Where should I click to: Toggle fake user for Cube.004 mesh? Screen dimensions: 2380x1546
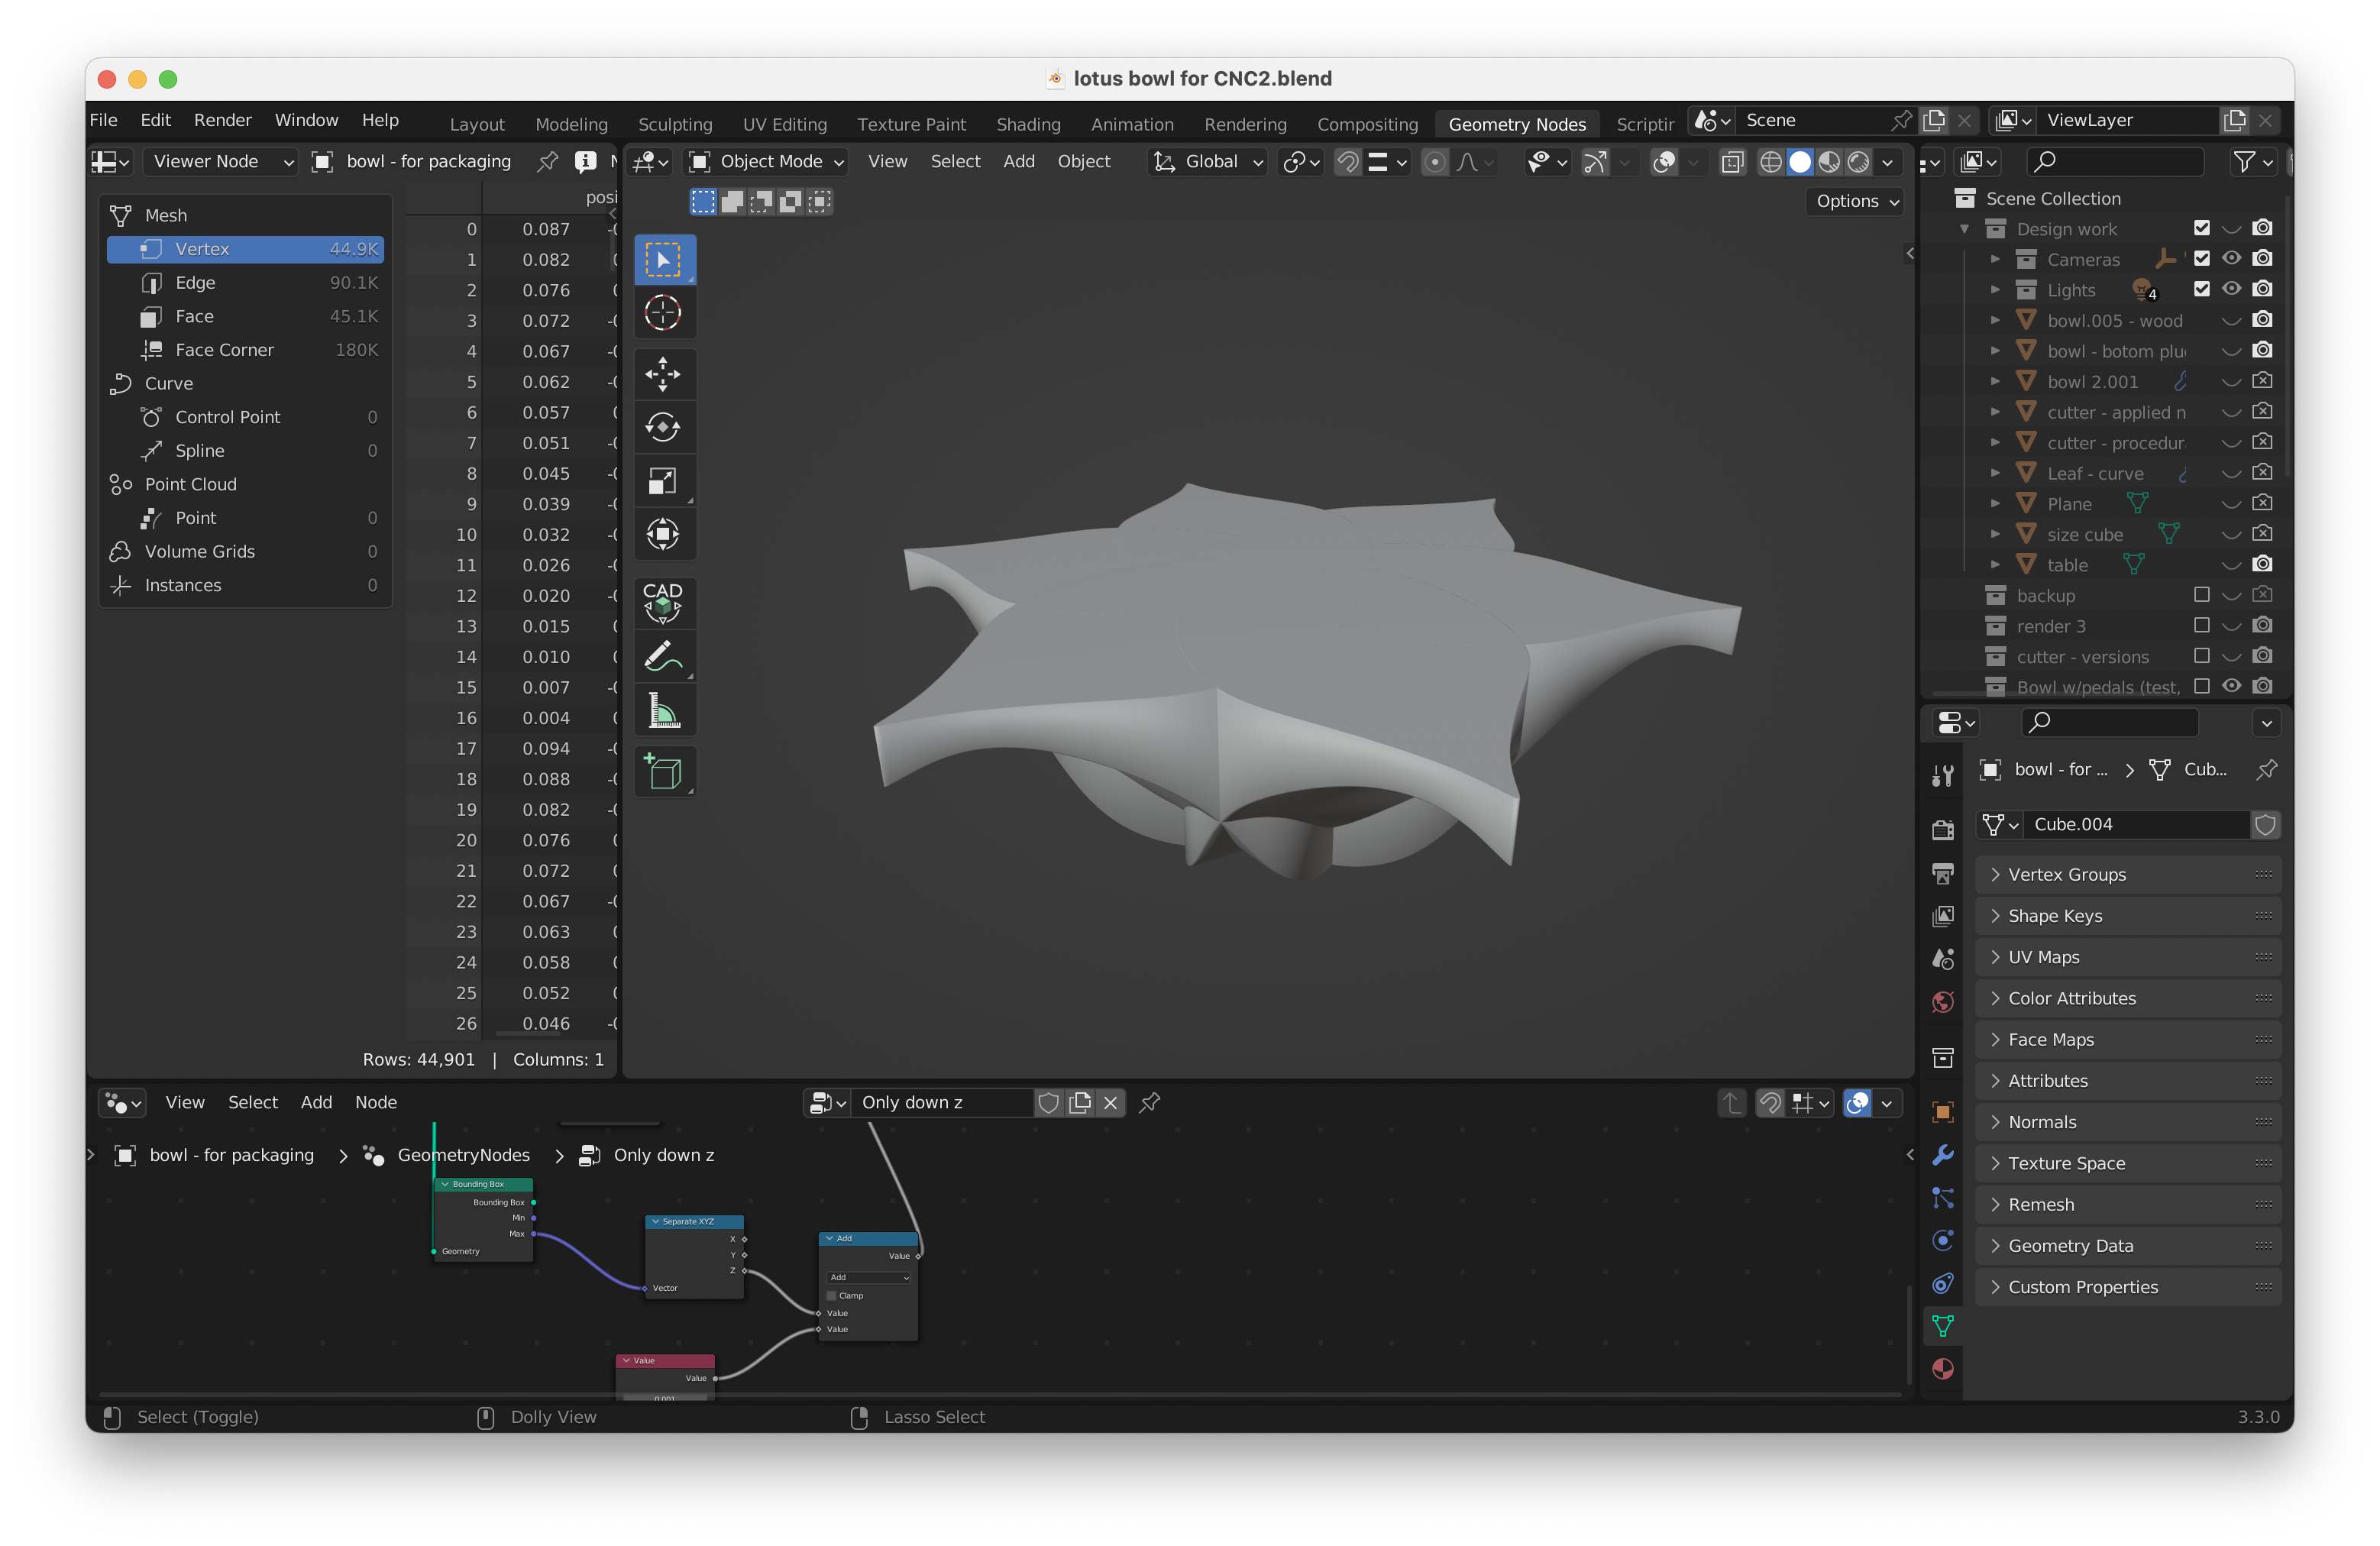[2265, 824]
